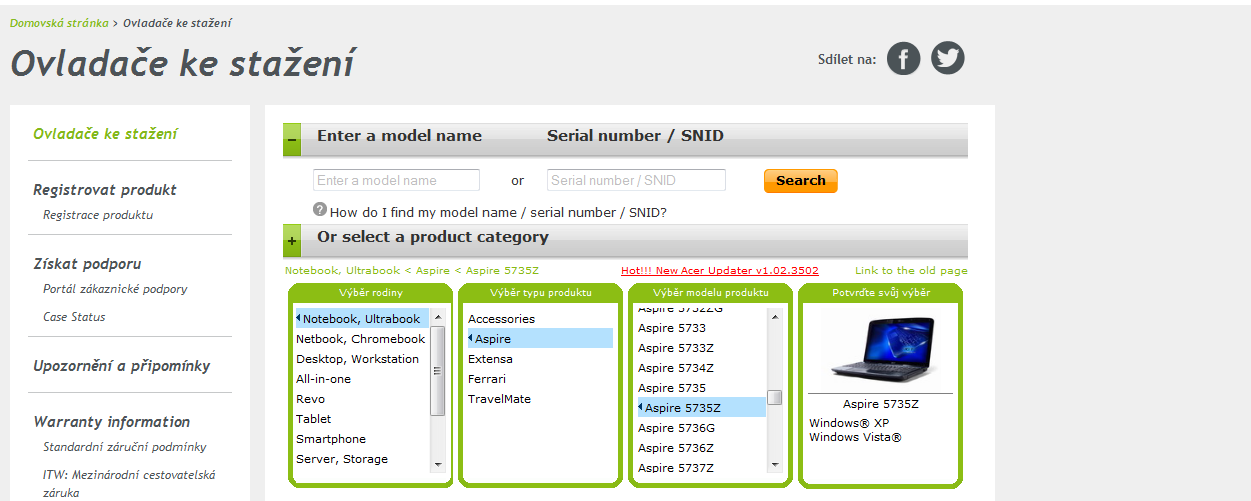Open the Hot!!! New Acer Updater link
The width and height of the screenshot is (1251, 501).
(x=720, y=271)
